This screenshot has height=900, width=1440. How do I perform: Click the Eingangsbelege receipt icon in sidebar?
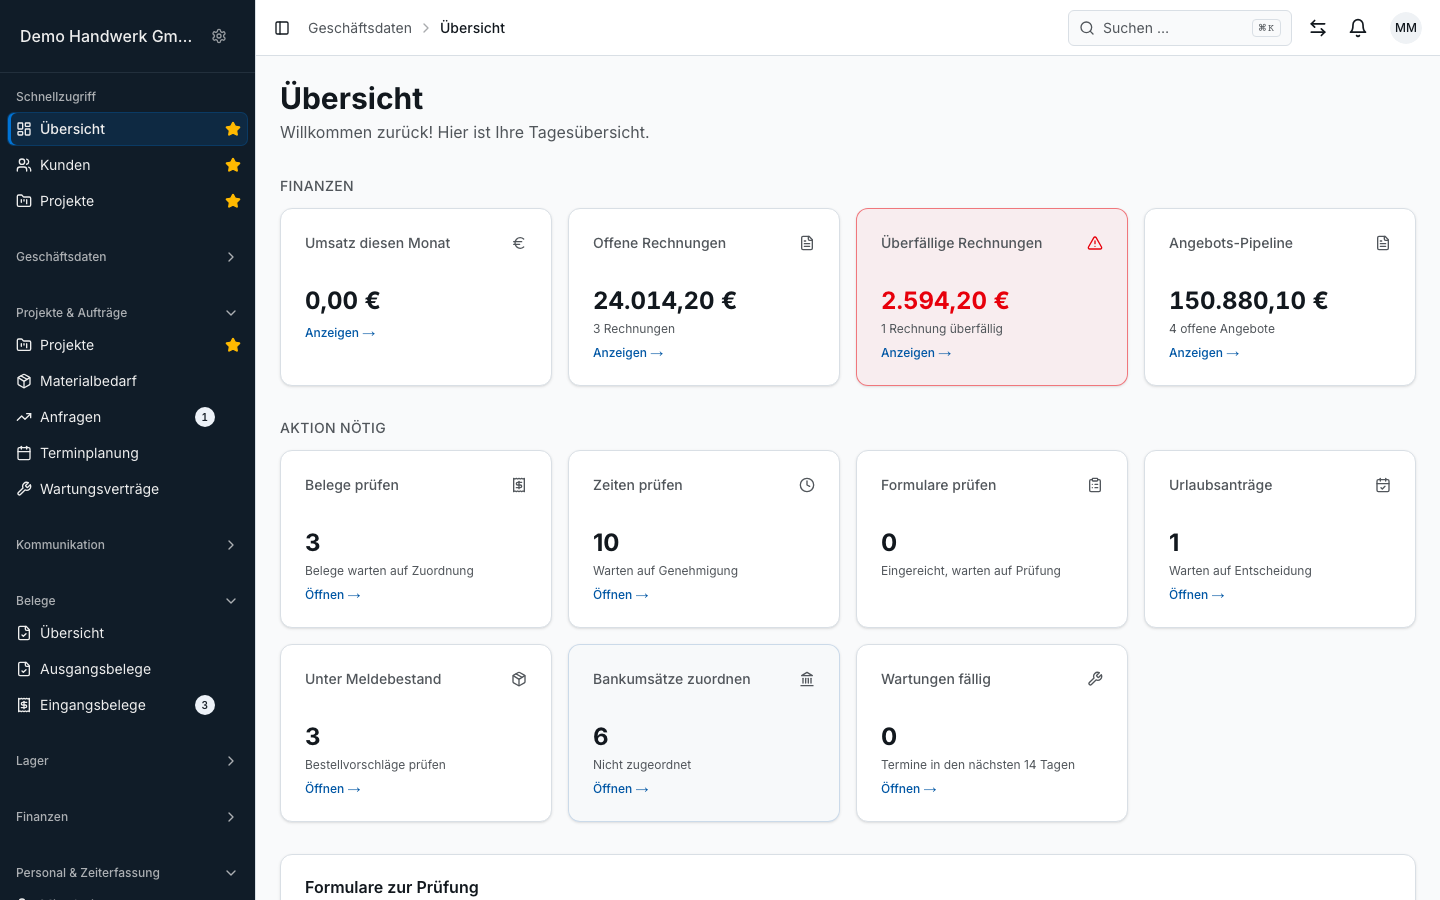tap(24, 705)
